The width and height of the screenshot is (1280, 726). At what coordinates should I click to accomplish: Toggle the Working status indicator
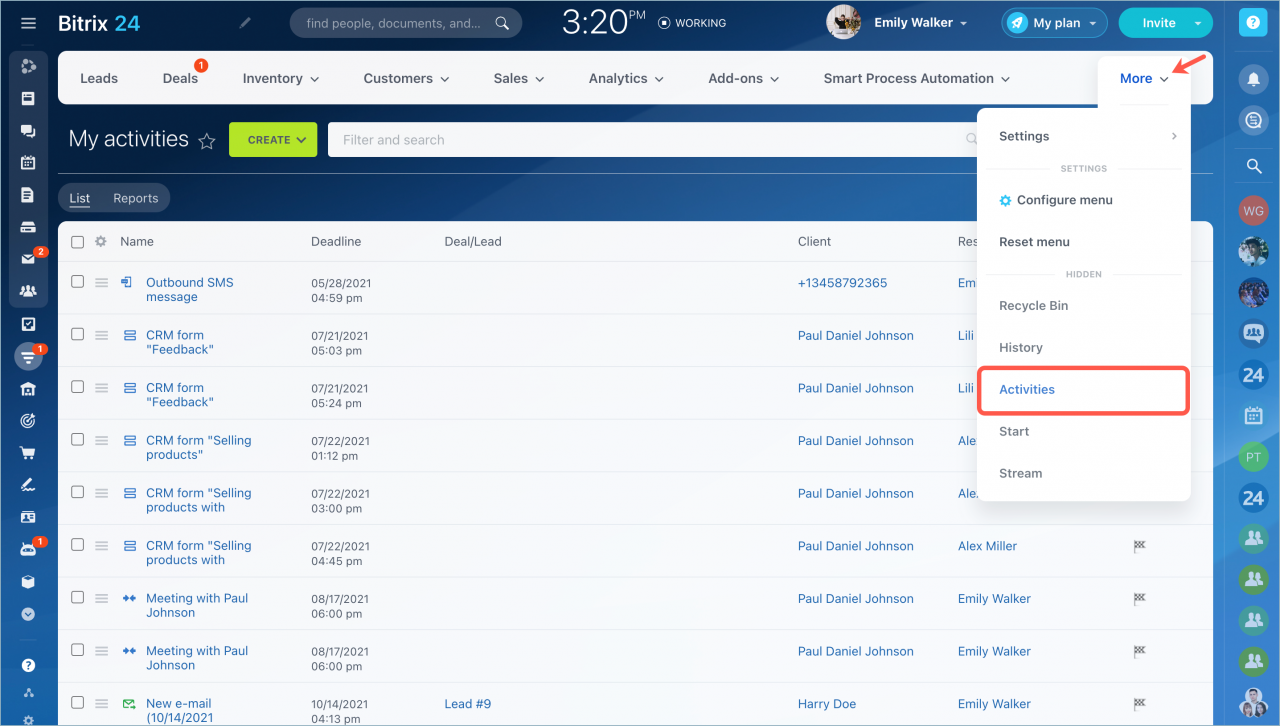[692, 23]
